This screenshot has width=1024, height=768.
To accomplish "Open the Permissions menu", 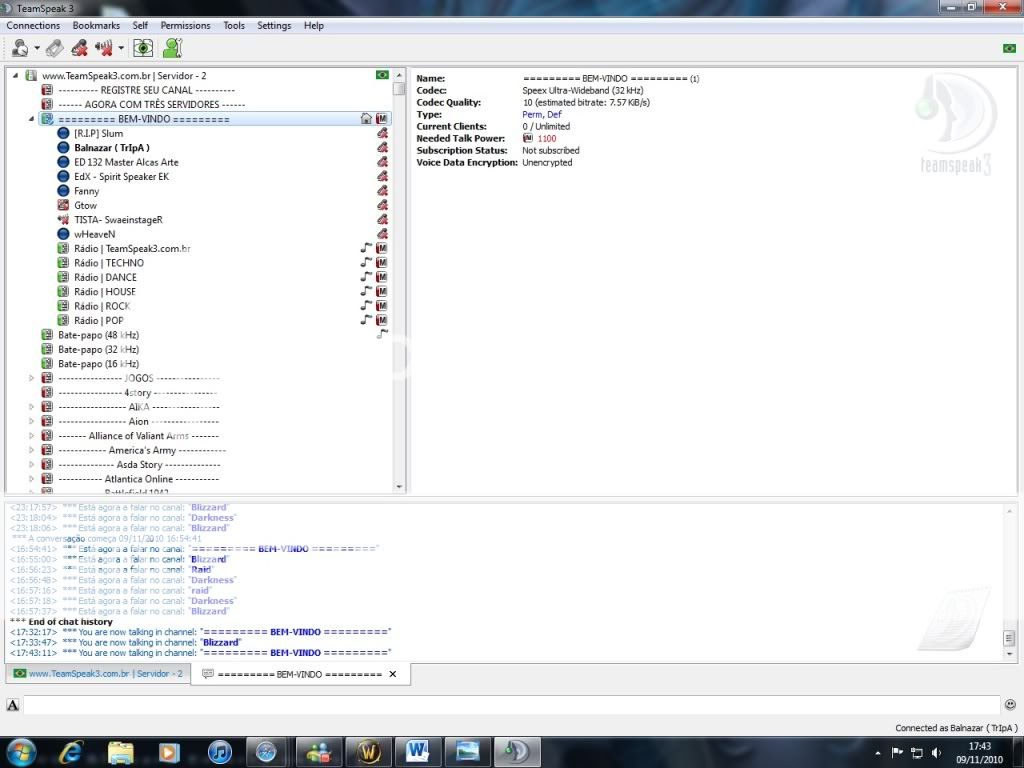I will [185, 25].
